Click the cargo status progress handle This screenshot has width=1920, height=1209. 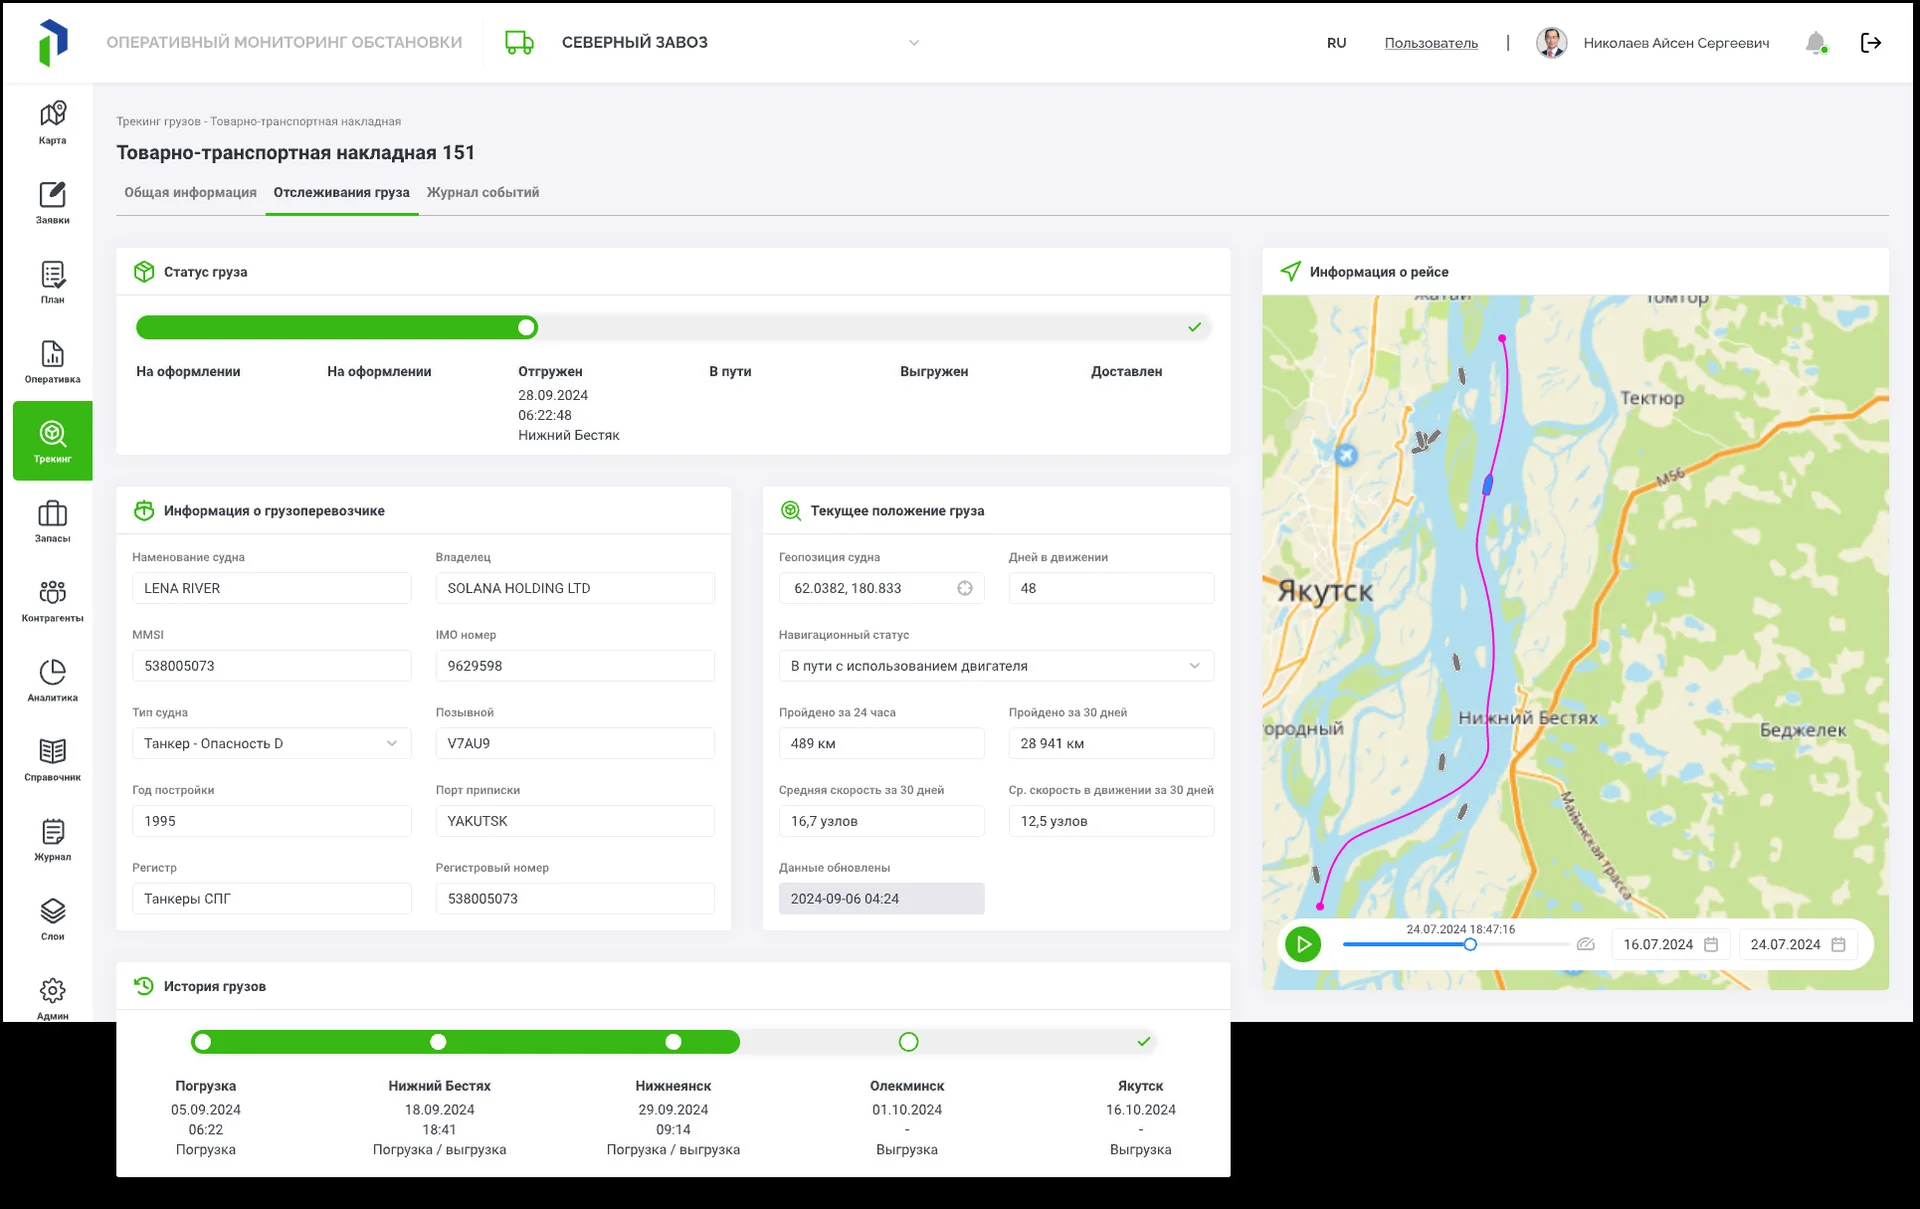(x=527, y=327)
